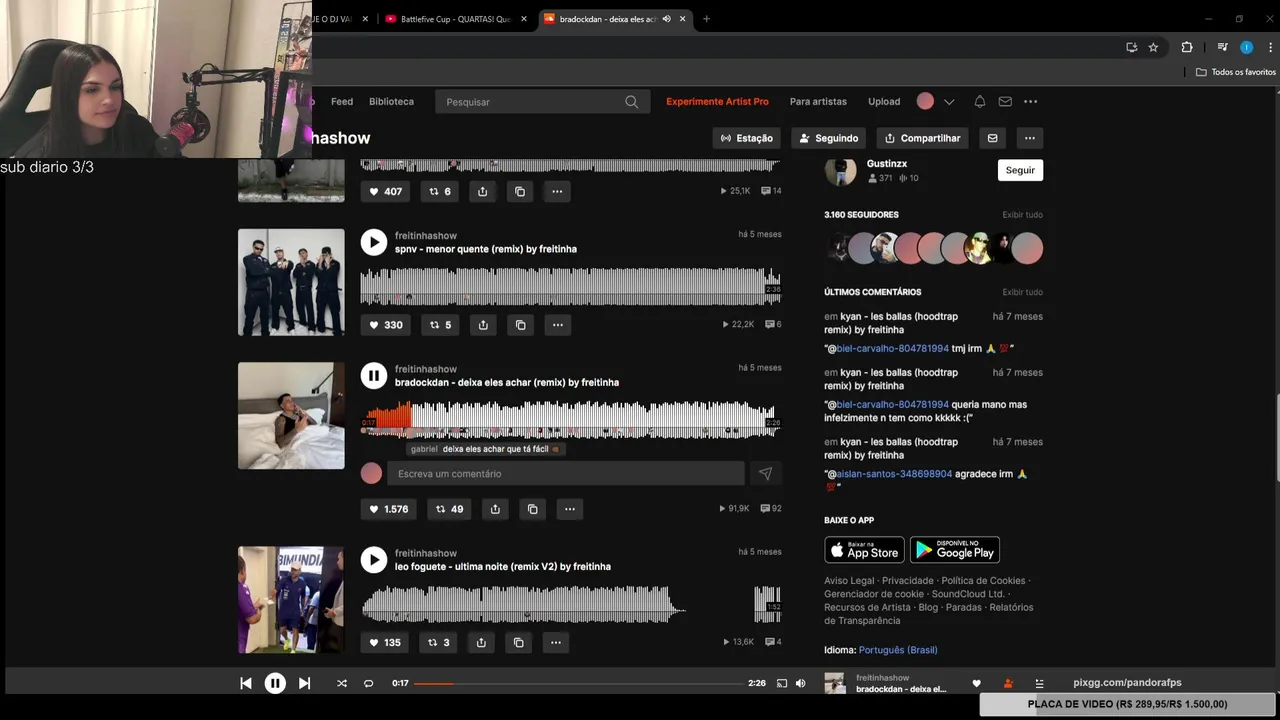Skip to the previous track in player bar
Viewport: 1280px width, 720px height.
pos(246,683)
